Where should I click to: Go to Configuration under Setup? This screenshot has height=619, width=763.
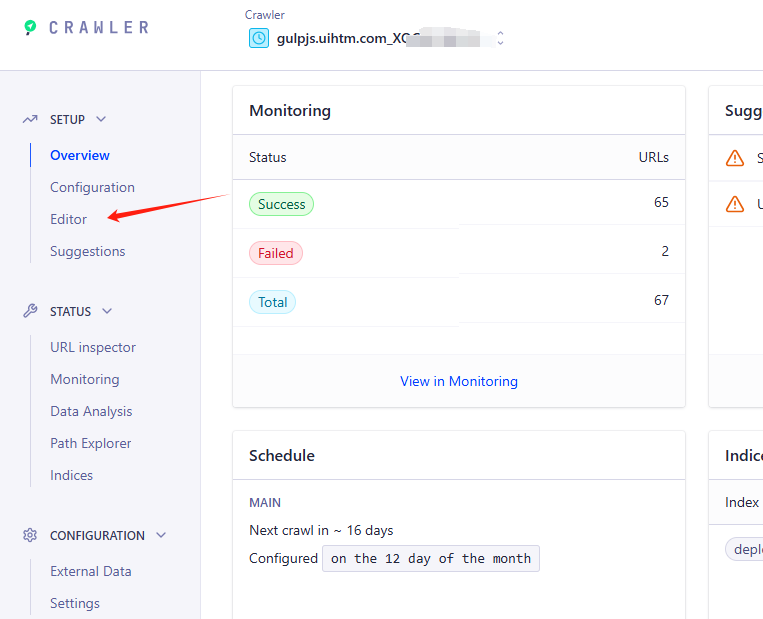tap(92, 187)
